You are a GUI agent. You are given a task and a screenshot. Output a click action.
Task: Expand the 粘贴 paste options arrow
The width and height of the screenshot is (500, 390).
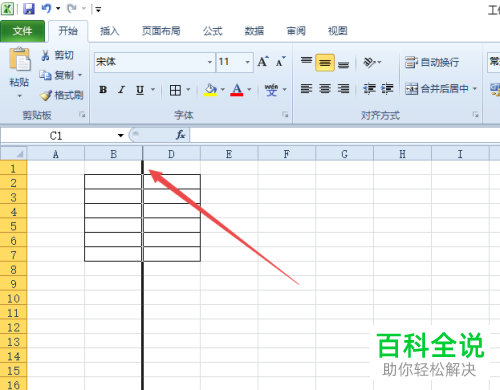[x=19, y=96]
